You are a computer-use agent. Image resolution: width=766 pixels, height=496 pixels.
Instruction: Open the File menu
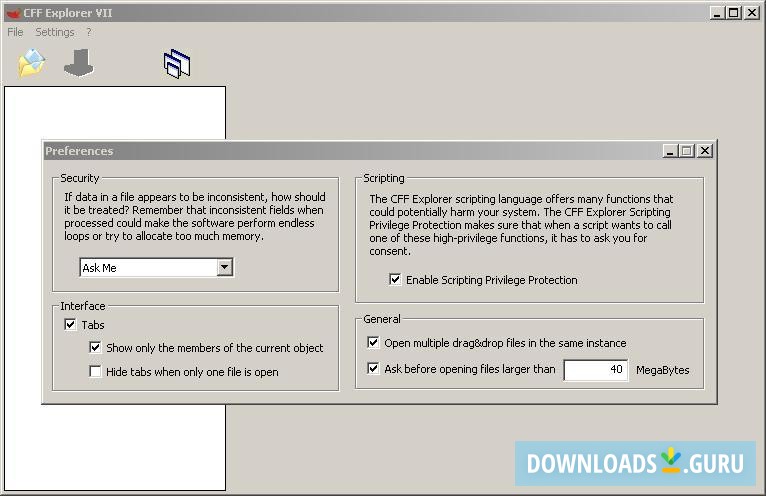tap(15, 32)
